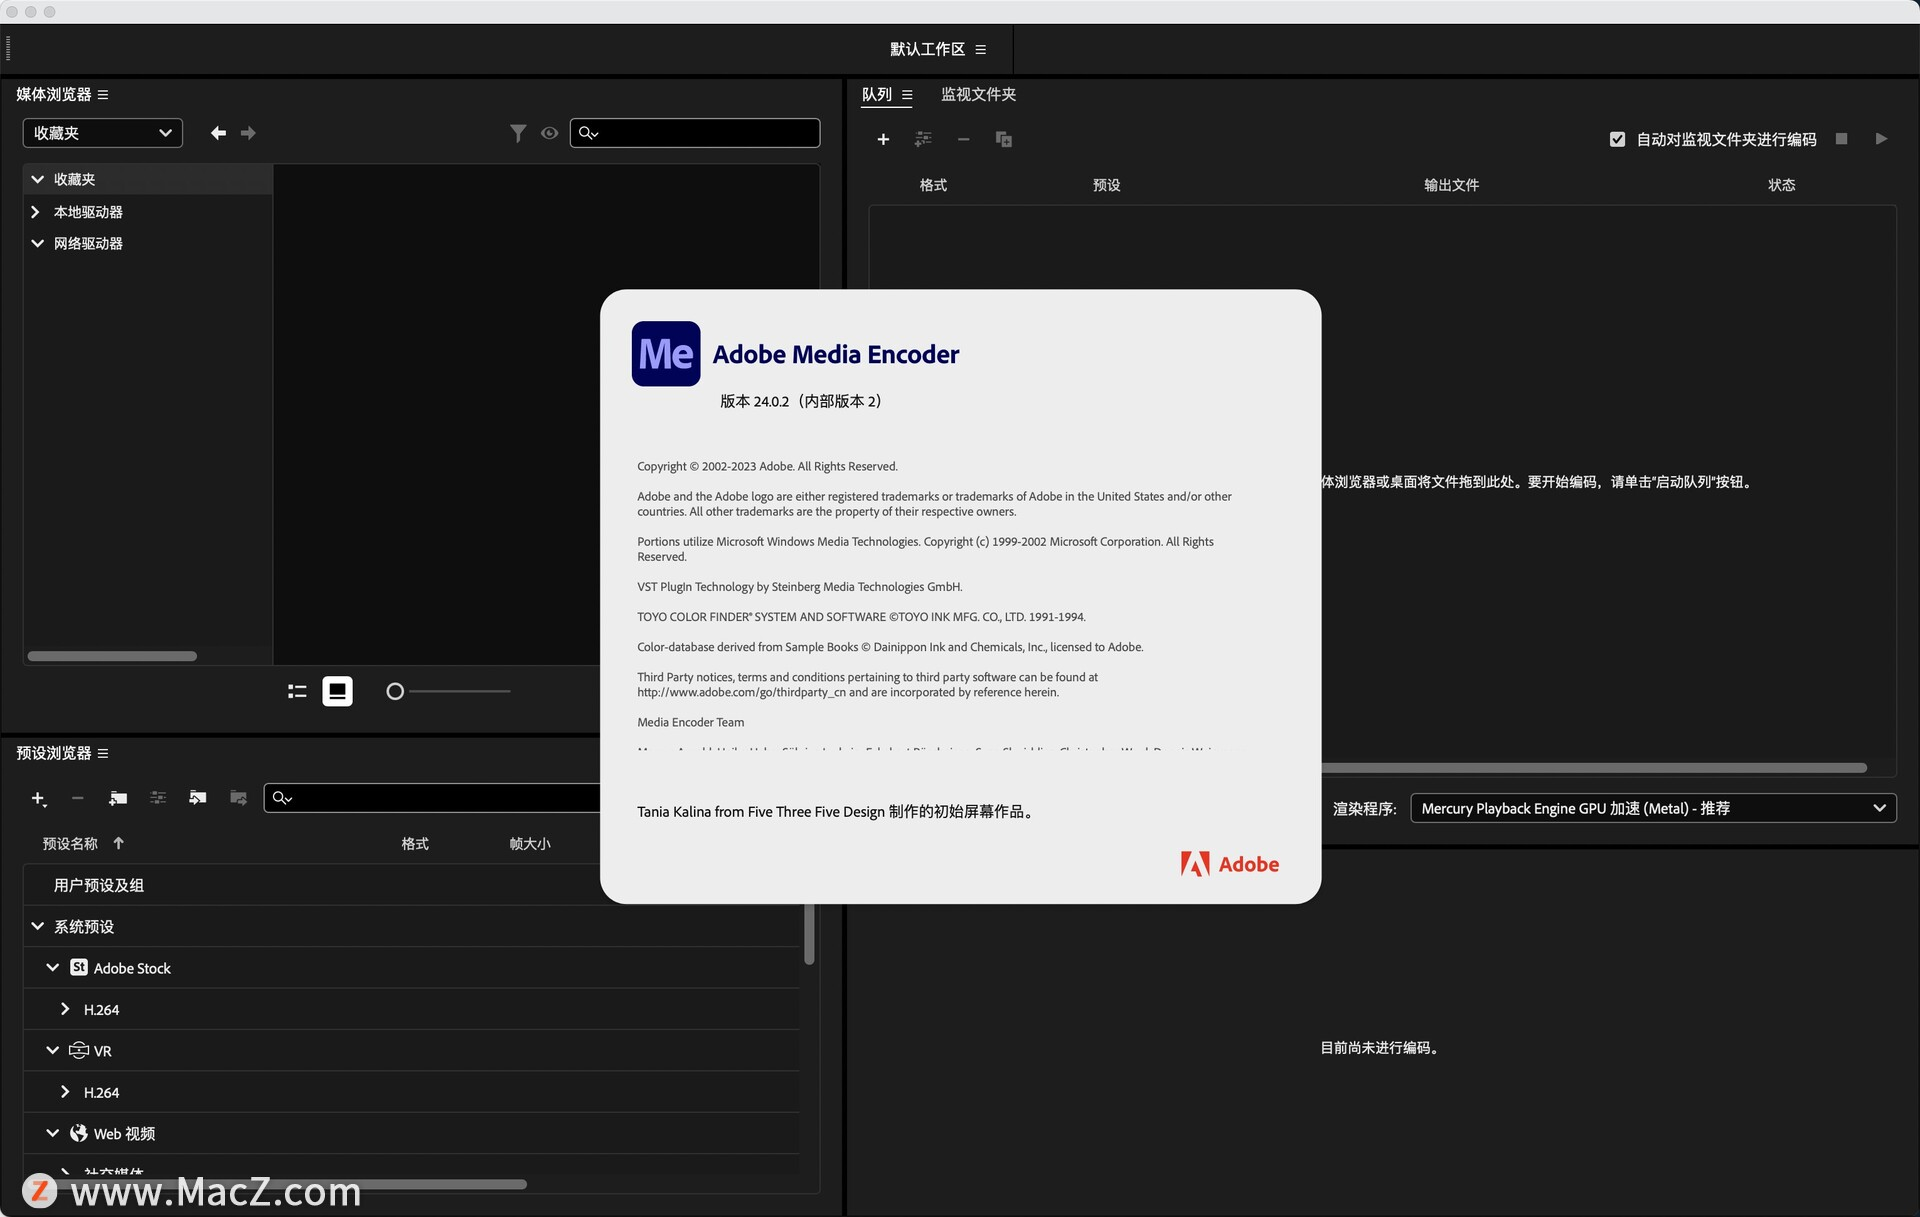The height and width of the screenshot is (1217, 1920).
Task: Open the 预设浏览器 panel menu
Action: [x=103, y=753]
